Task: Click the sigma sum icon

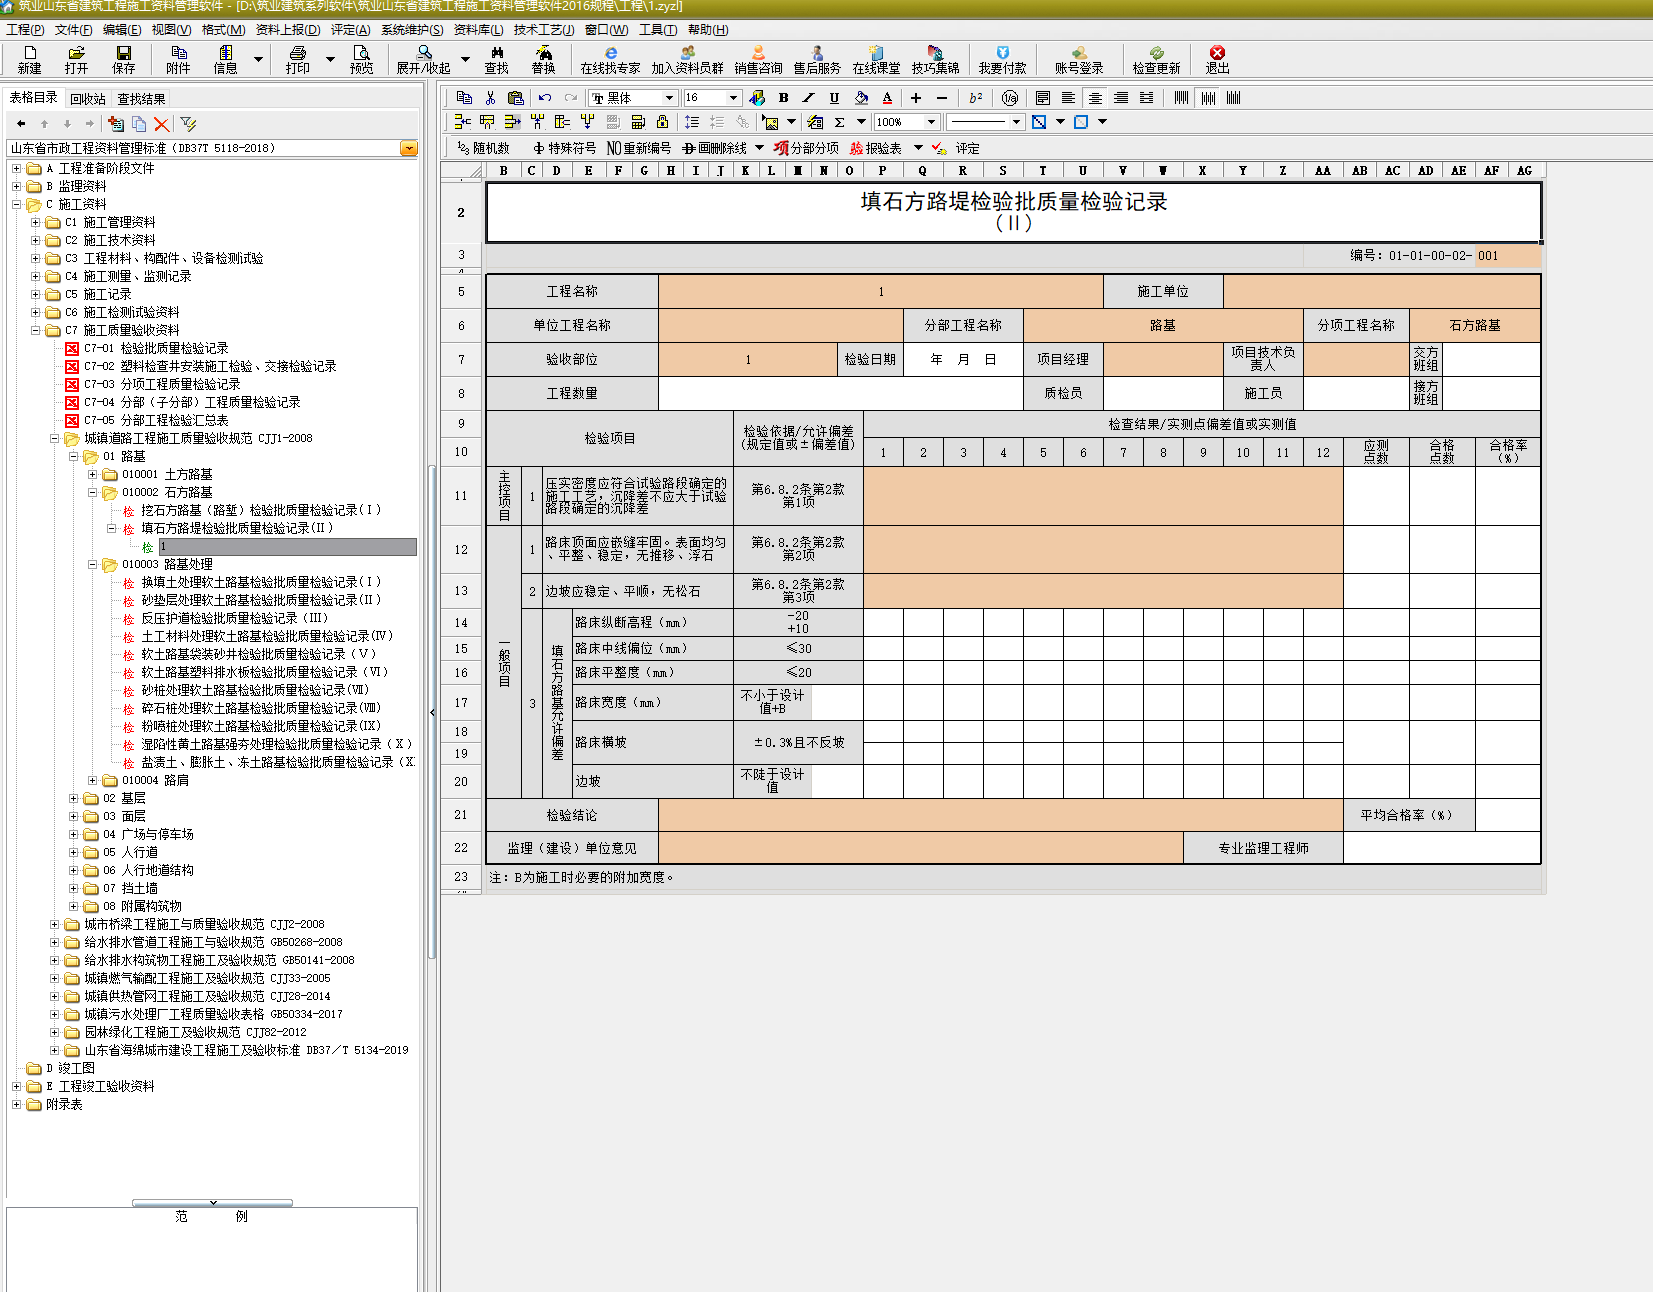Action: tap(839, 122)
